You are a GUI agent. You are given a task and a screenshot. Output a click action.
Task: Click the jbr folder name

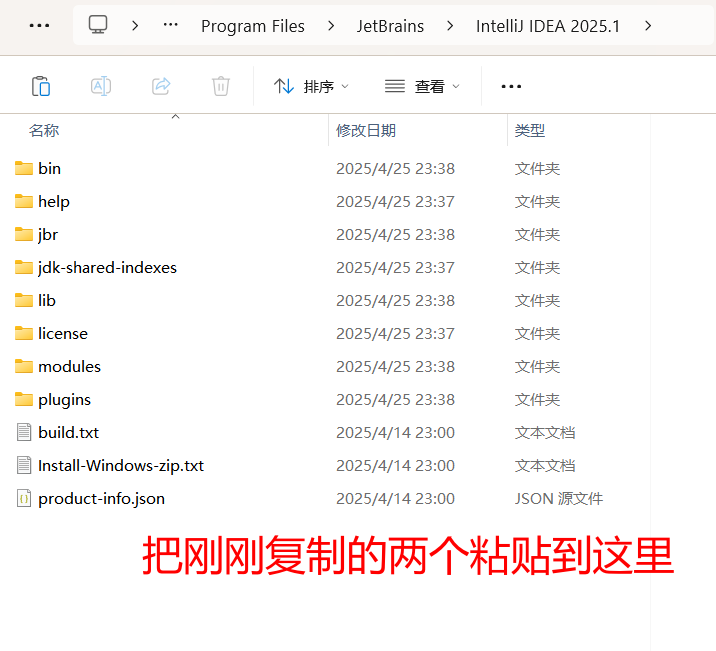[x=48, y=235]
